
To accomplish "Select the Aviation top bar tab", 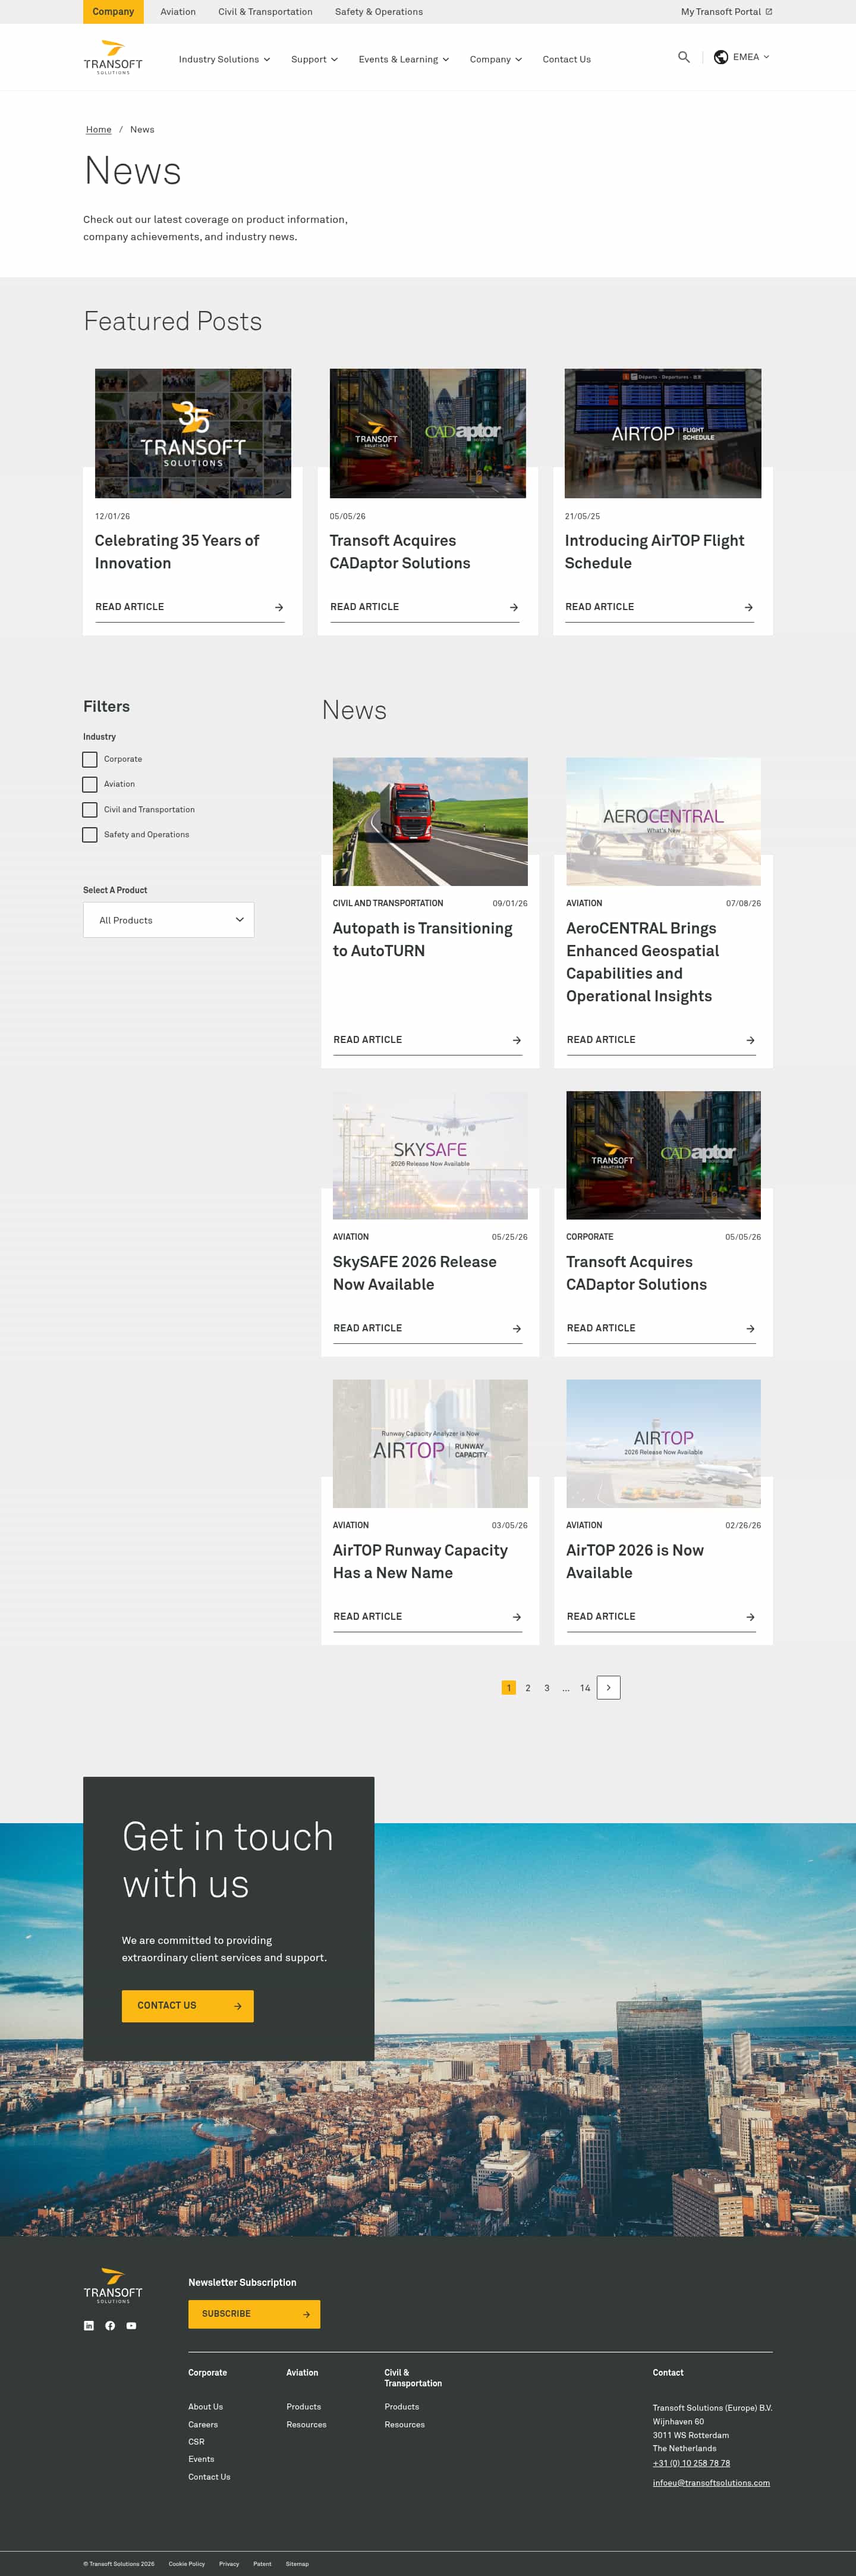I will click(x=178, y=12).
